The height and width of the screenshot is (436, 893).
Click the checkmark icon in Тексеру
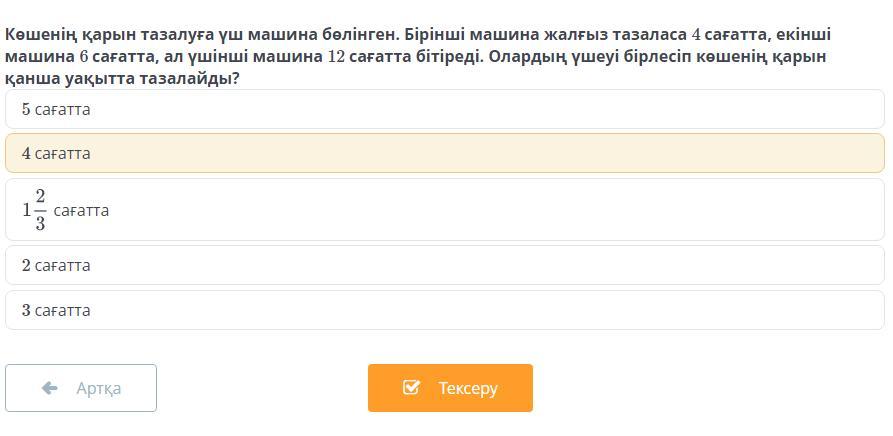coord(411,387)
